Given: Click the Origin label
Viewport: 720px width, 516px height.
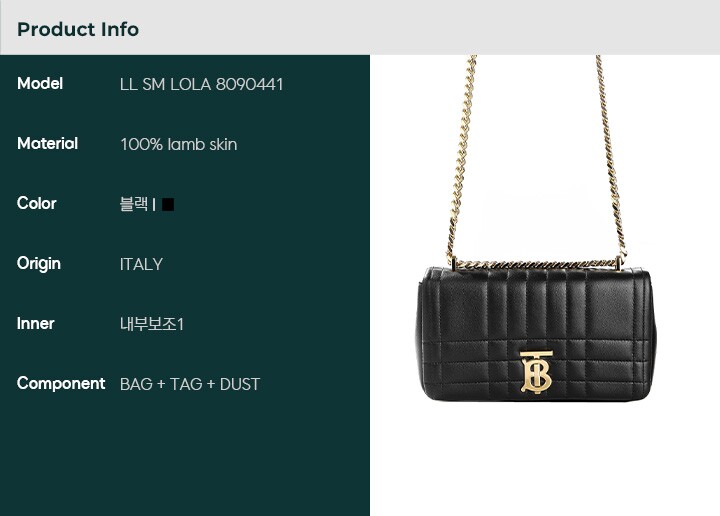Looking at the screenshot, I should click(x=39, y=264).
